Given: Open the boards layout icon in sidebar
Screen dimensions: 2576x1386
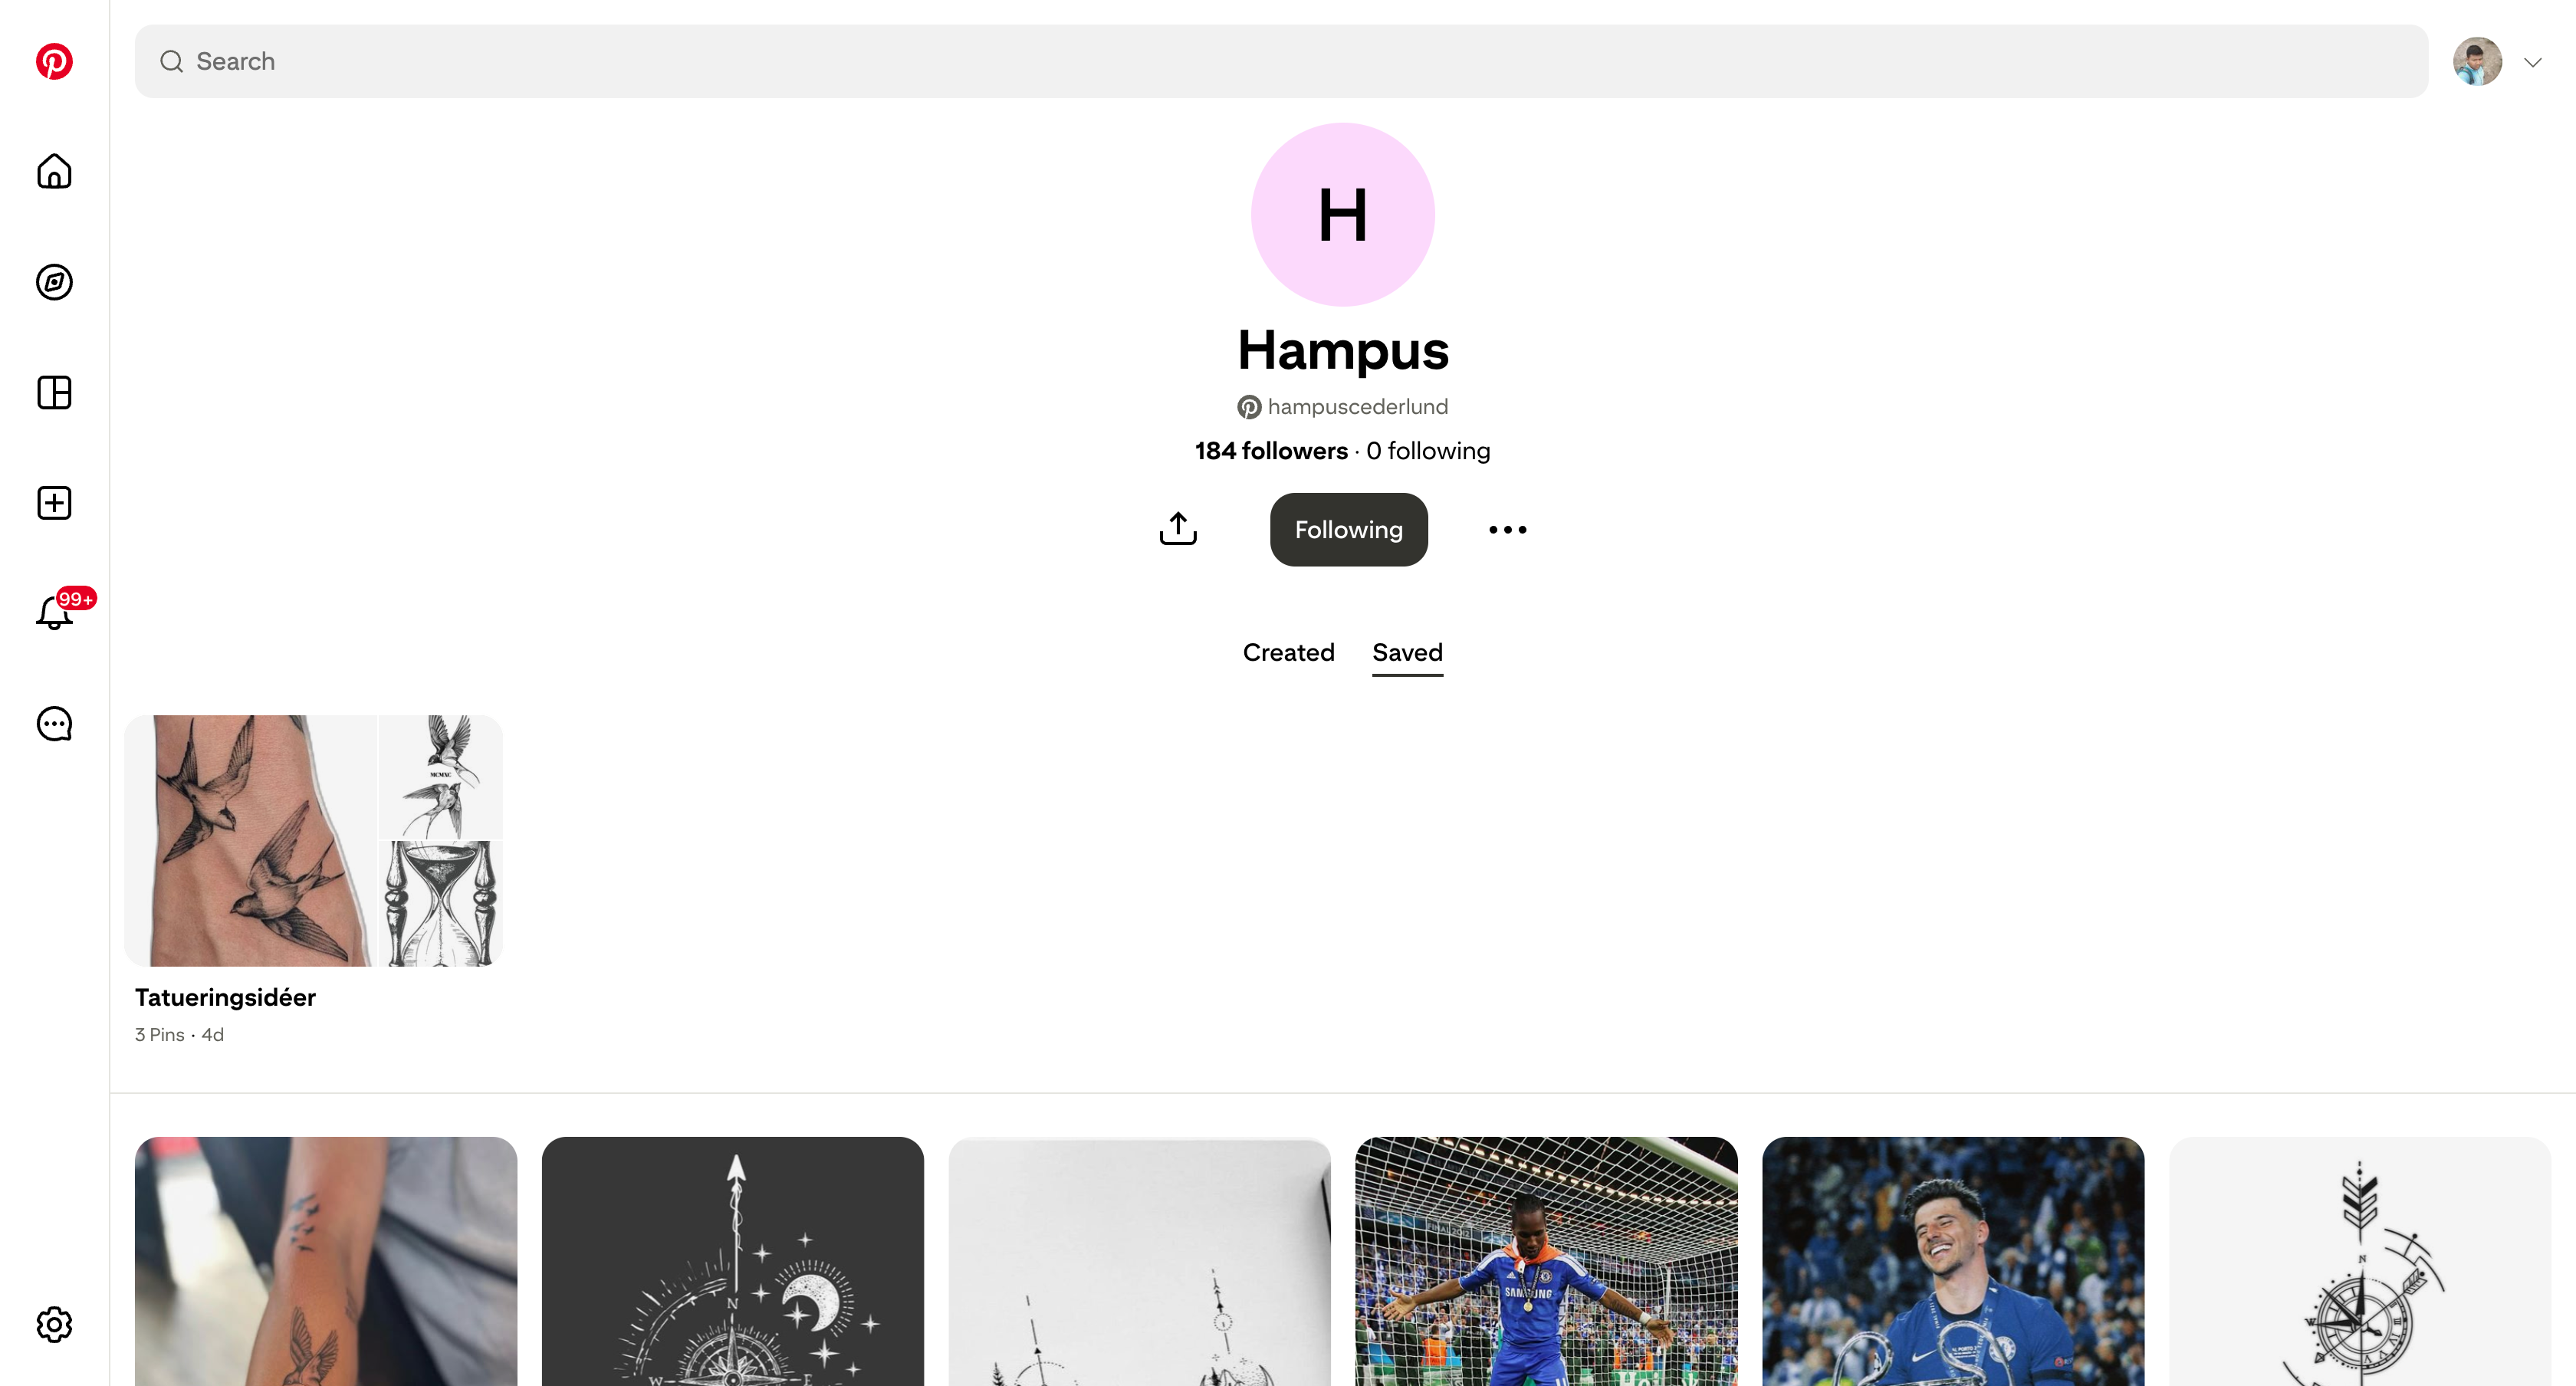Looking at the screenshot, I should 54,392.
